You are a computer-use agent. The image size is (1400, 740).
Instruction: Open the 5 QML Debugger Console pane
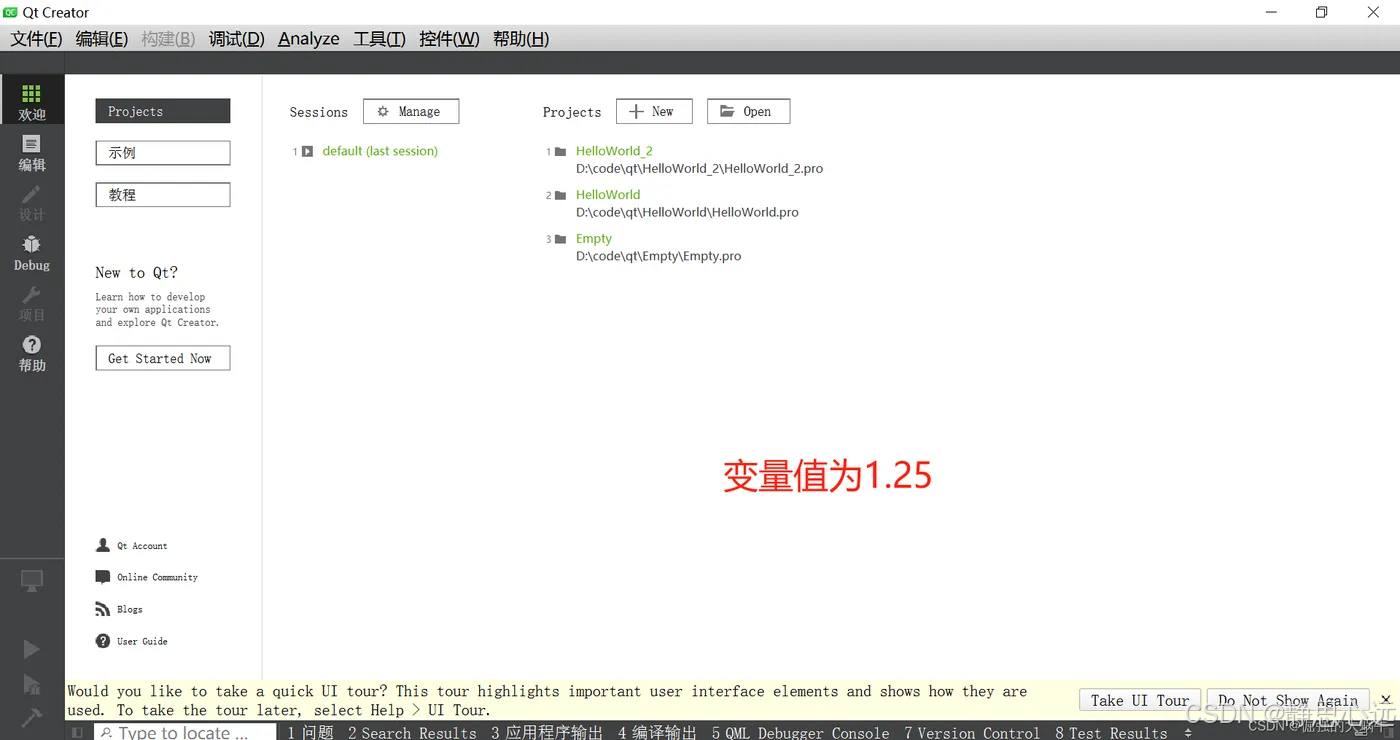(800, 733)
